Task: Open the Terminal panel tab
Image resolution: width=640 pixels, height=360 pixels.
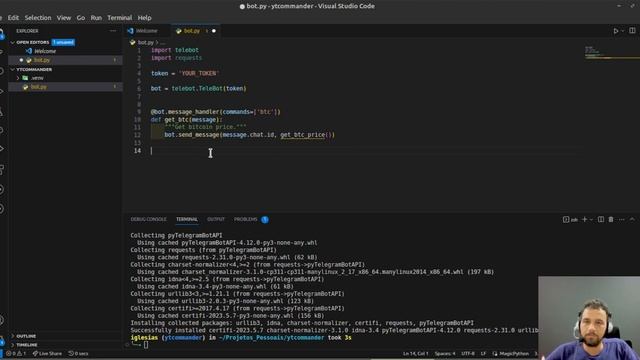Action: point(187,220)
